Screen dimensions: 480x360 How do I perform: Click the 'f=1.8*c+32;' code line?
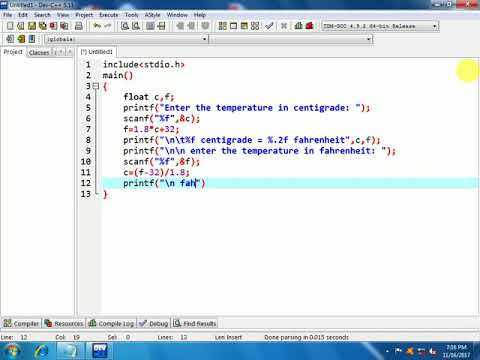151,129
